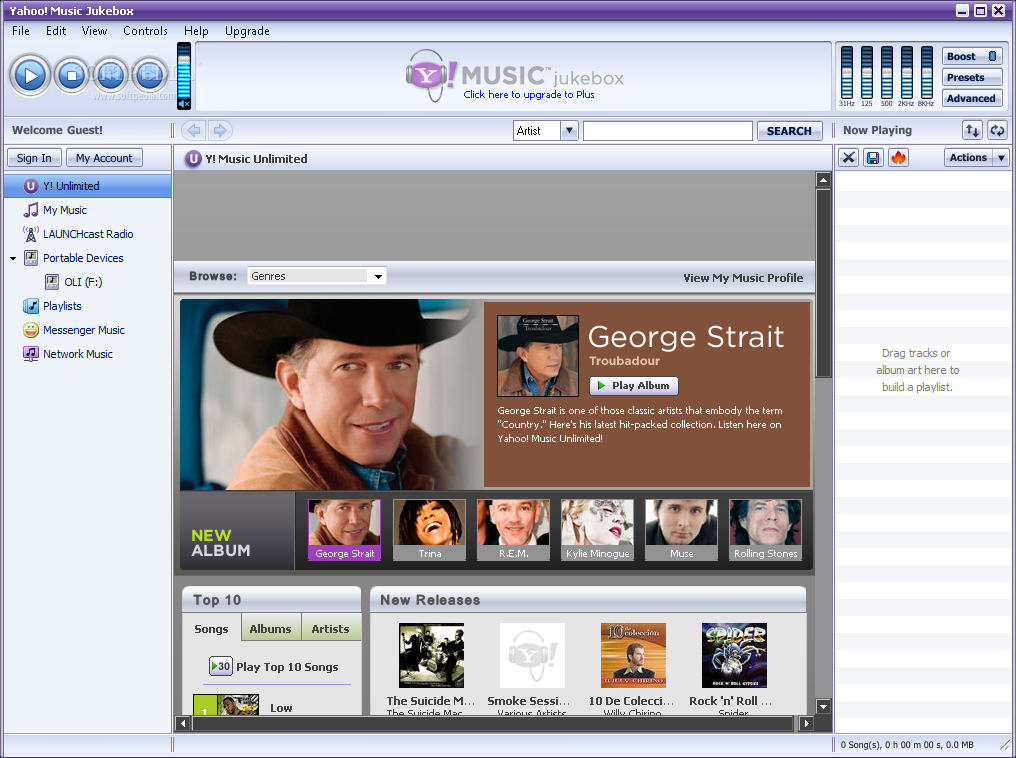The width and height of the screenshot is (1016, 758).
Task: Open the Upgrade menu
Action: [247, 30]
